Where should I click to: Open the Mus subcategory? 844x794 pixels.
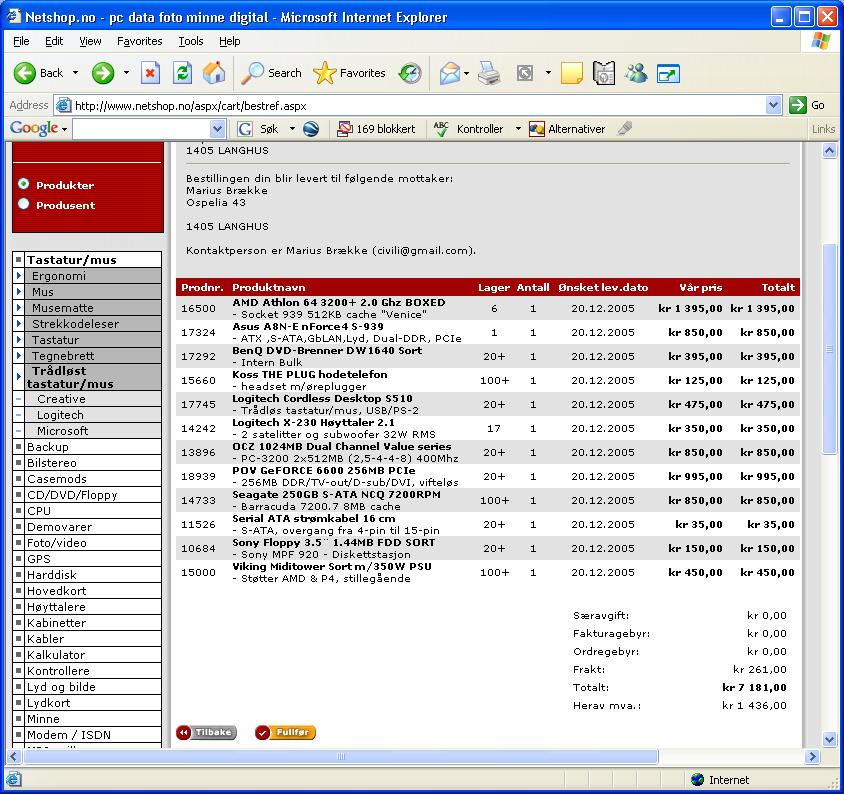[43, 292]
